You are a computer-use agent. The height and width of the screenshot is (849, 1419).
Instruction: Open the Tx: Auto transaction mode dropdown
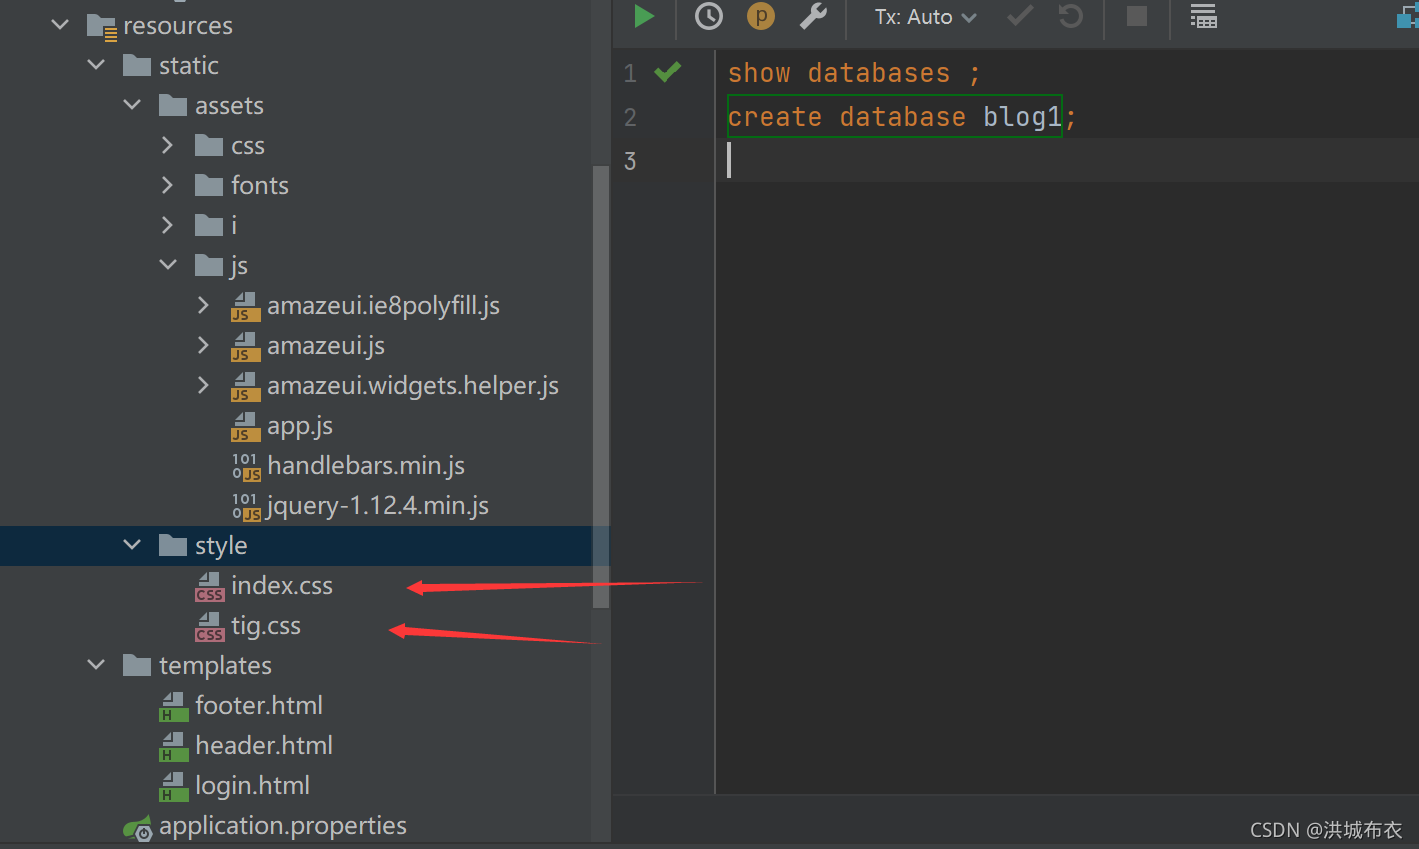point(925,17)
